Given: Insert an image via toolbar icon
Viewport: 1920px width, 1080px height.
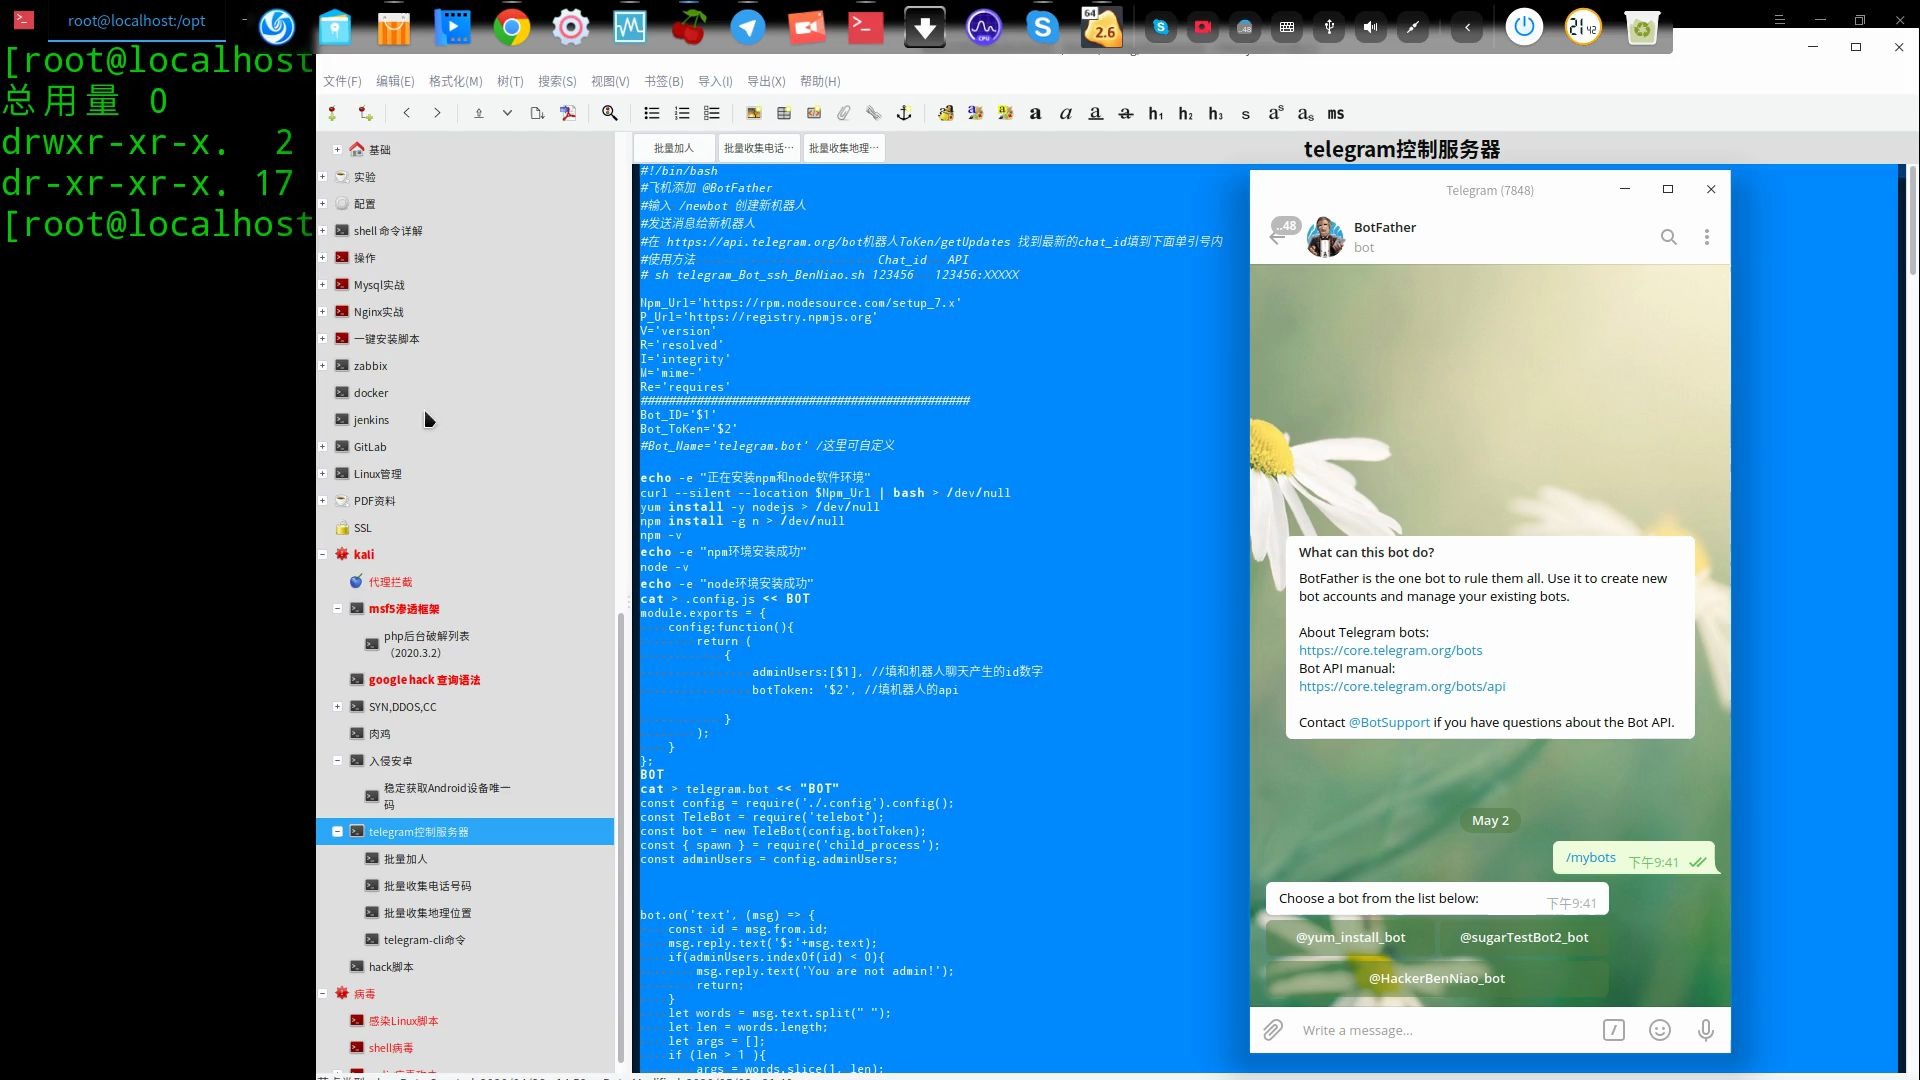Looking at the screenshot, I should point(754,113).
